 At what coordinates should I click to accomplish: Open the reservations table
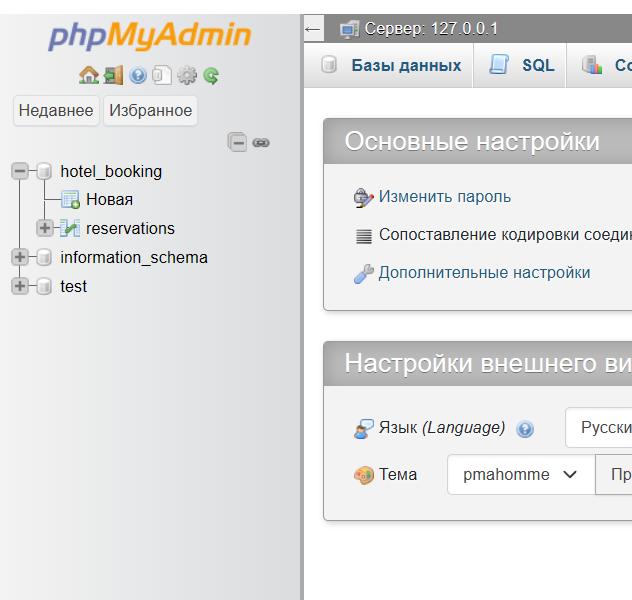click(131, 228)
